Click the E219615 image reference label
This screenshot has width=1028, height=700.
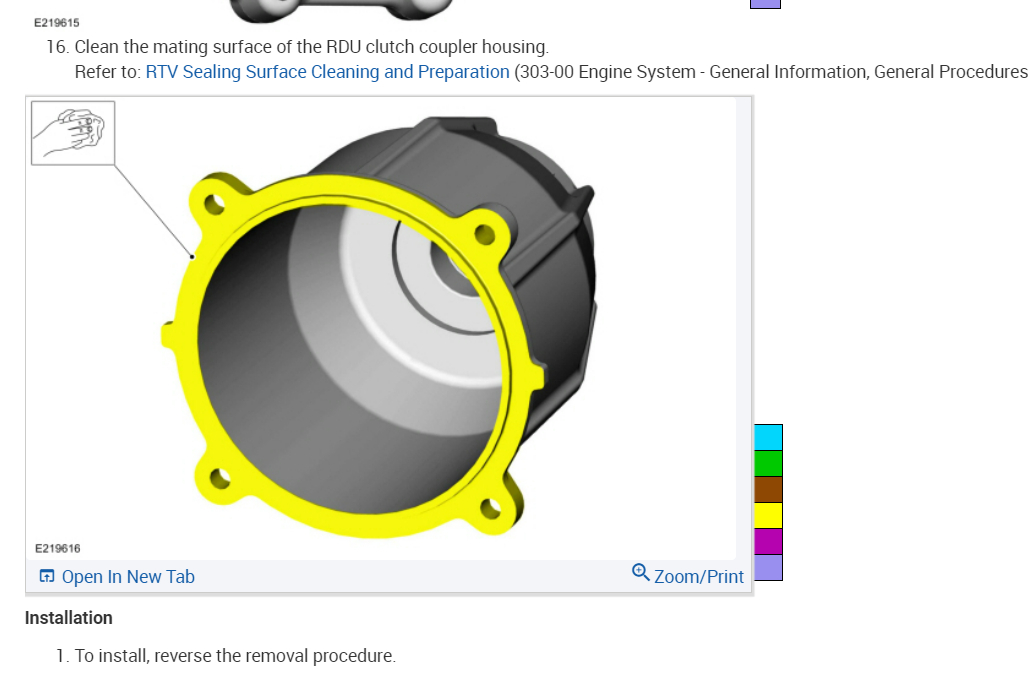pos(57,23)
